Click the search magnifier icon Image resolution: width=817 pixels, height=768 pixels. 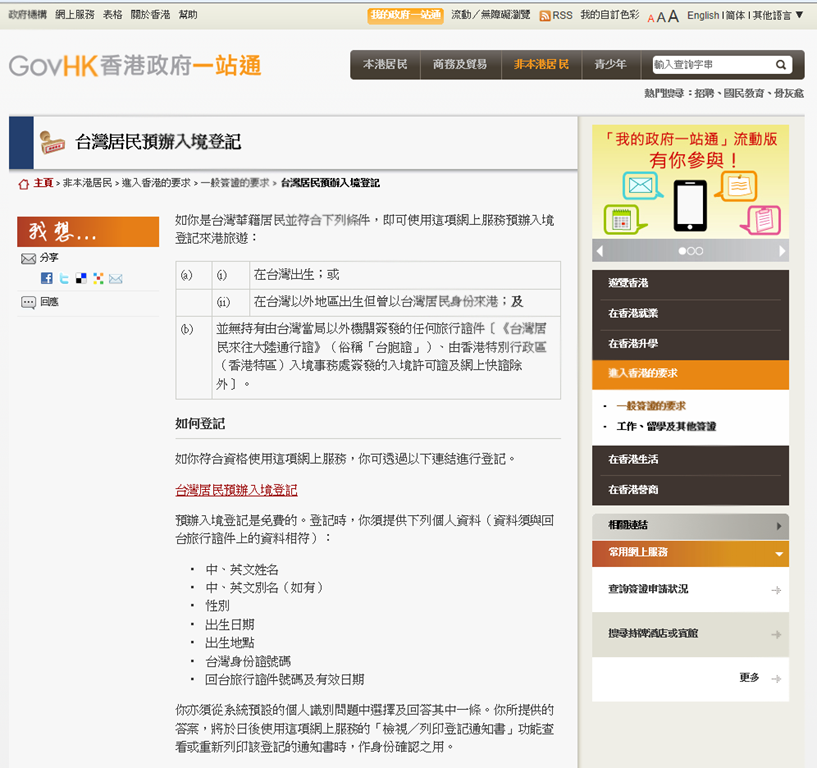click(x=781, y=65)
